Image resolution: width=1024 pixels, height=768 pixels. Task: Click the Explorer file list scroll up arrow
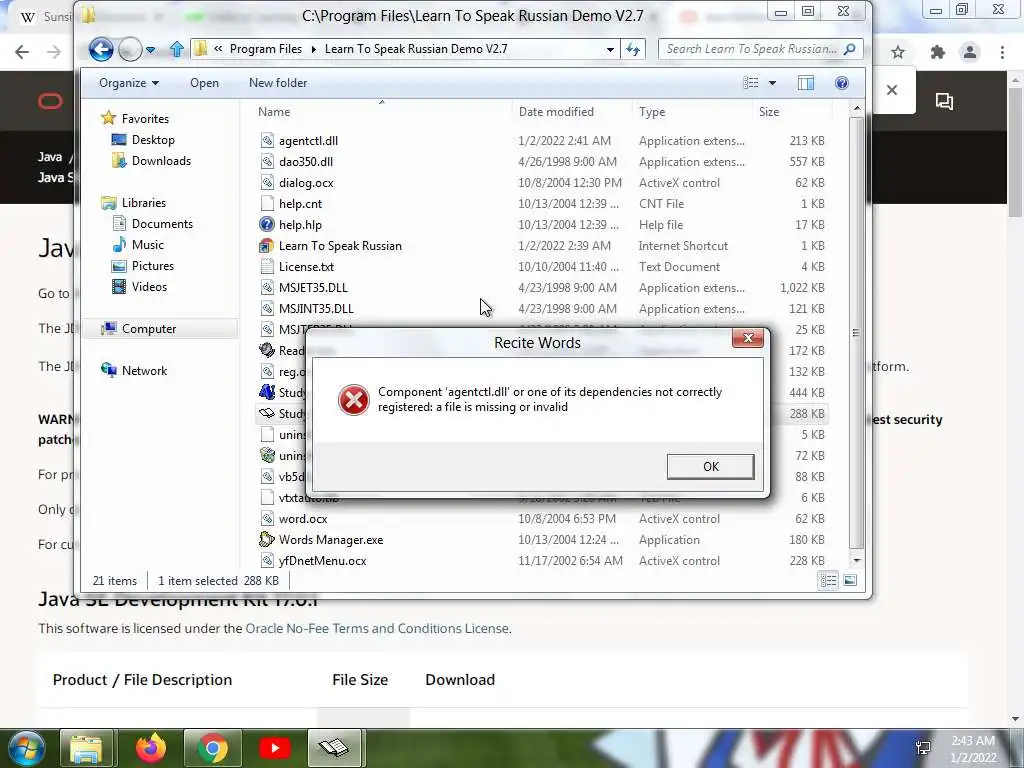(857, 108)
